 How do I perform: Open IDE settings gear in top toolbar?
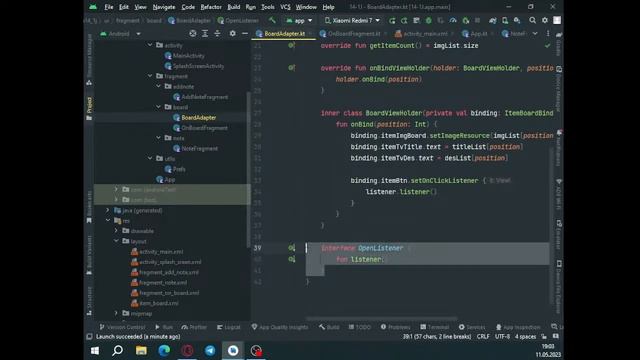pyautogui.click(x=544, y=20)
